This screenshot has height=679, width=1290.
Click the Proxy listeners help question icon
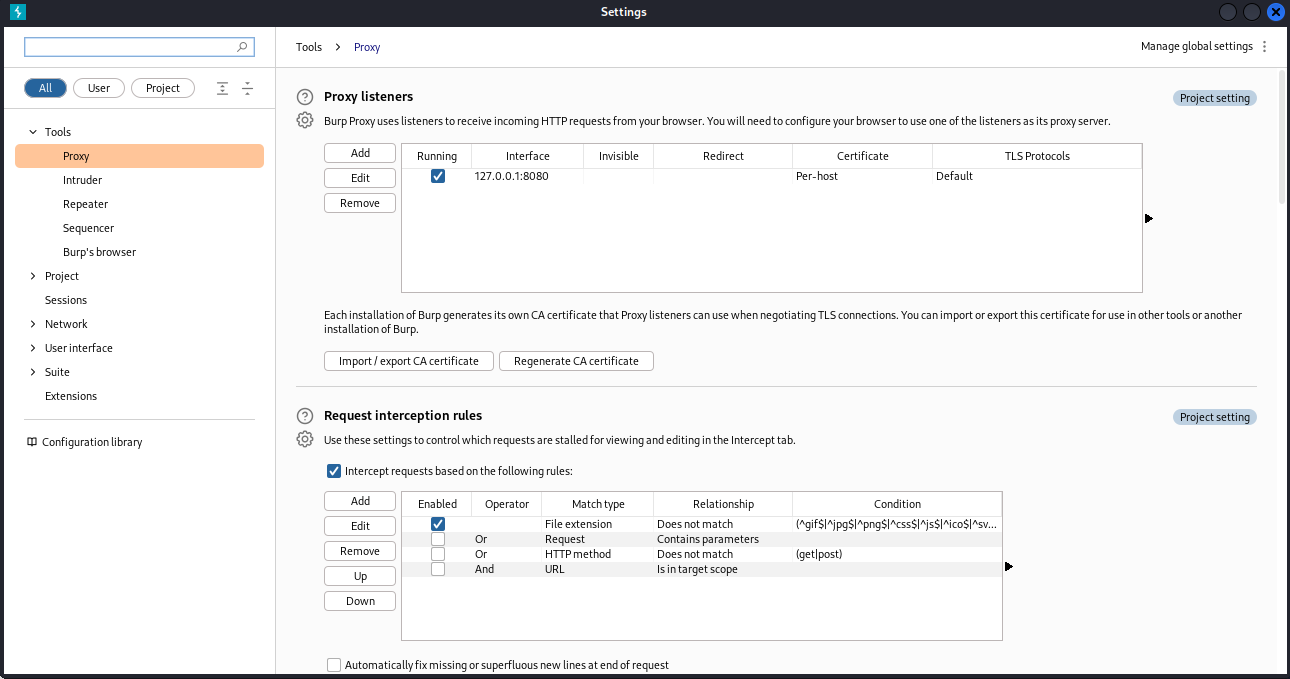point(305,97)
